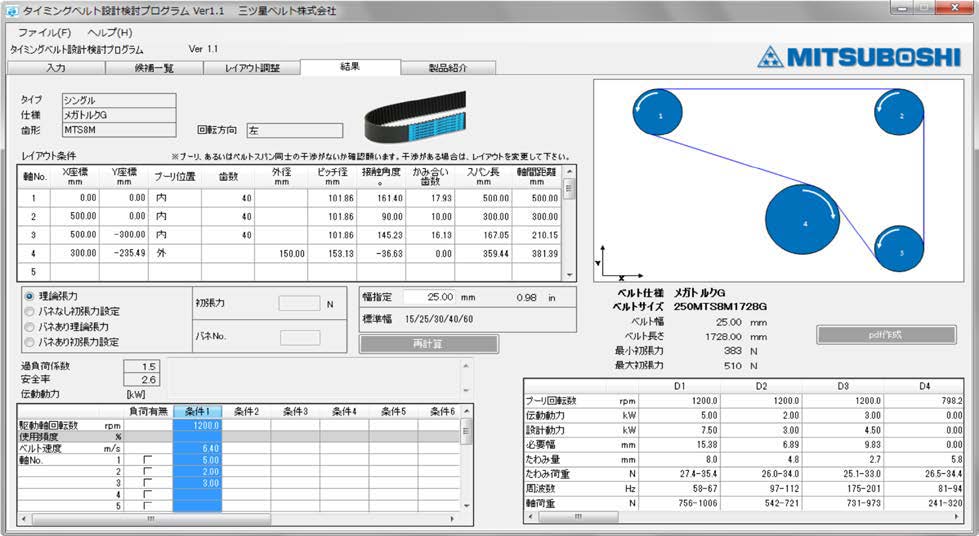
Task: Click X座標 cell 300.00 of 軸No. 4
Action: click(x=74, y=253)
